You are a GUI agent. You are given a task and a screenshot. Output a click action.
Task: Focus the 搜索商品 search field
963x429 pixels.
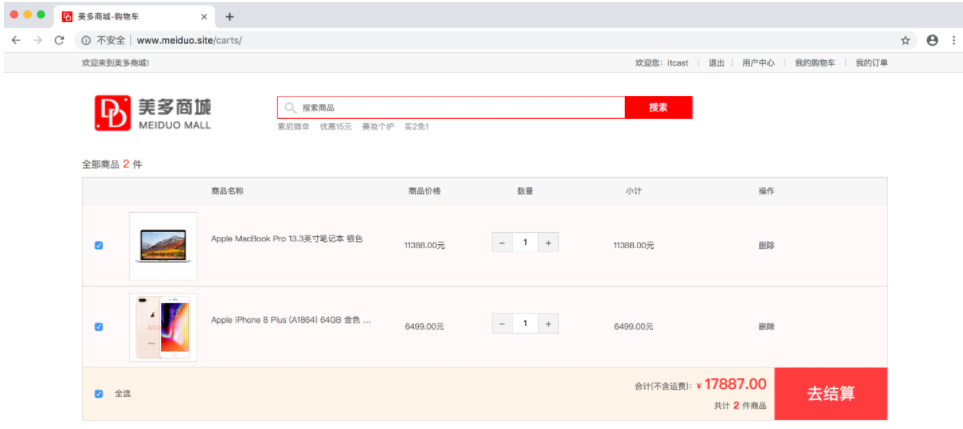pos(451,107)
